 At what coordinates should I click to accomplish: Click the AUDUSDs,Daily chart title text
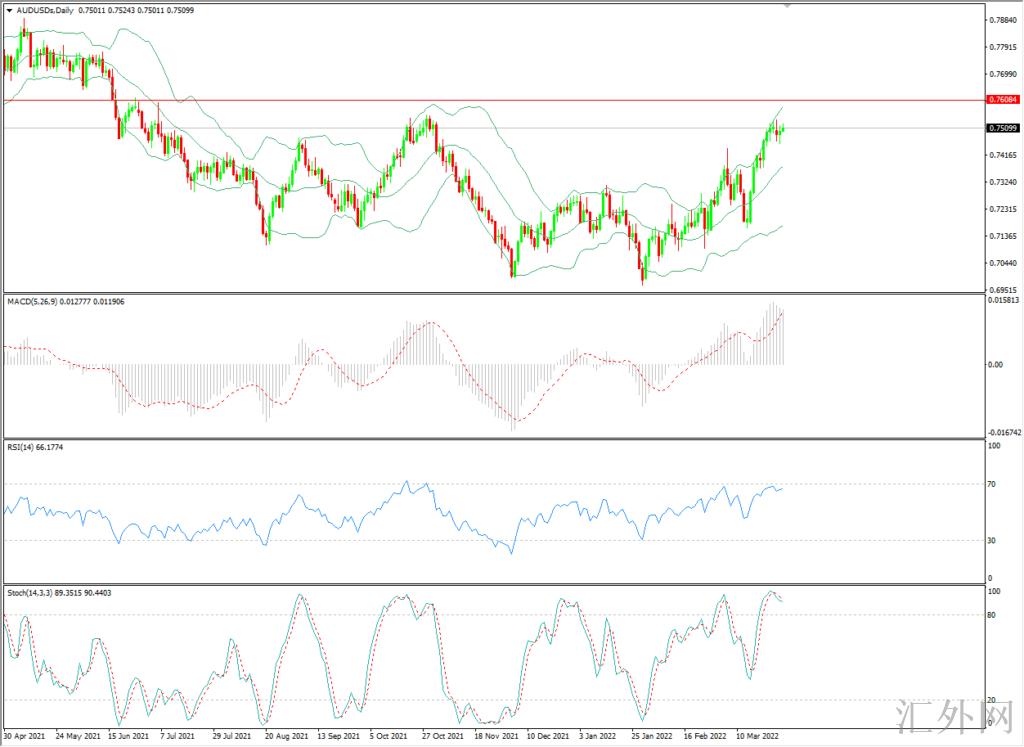[x=45, y=10]
